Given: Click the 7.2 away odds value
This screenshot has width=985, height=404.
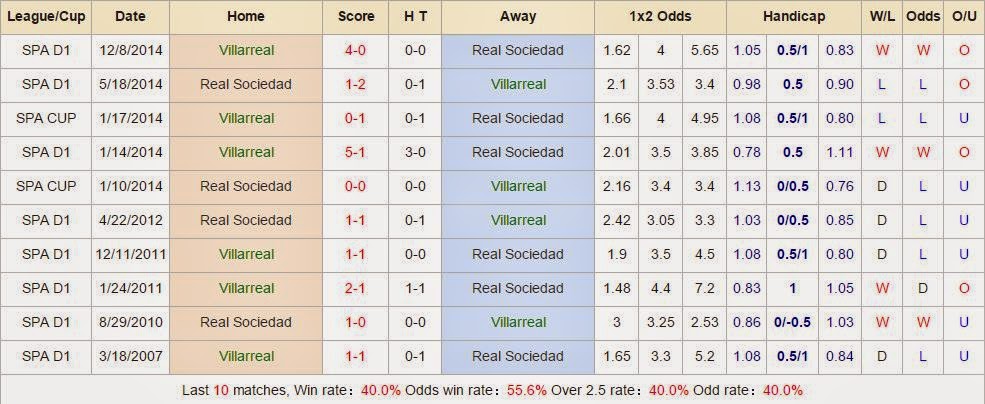Looking at the screenshot, I should (x=705, y=288).
